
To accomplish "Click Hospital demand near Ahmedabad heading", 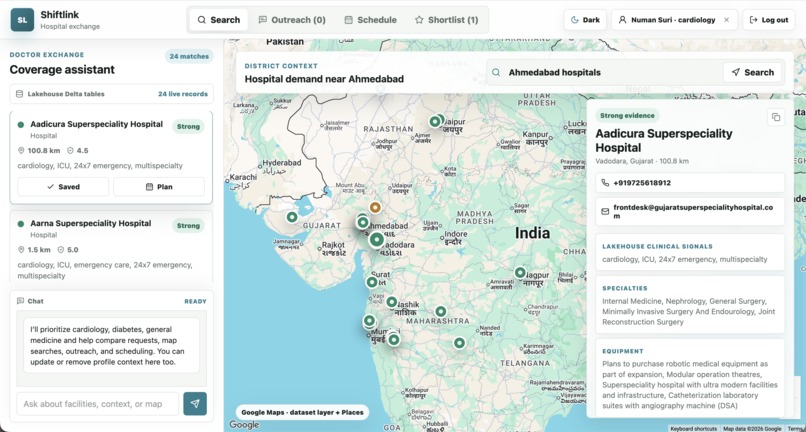I will tap(324, 79).
